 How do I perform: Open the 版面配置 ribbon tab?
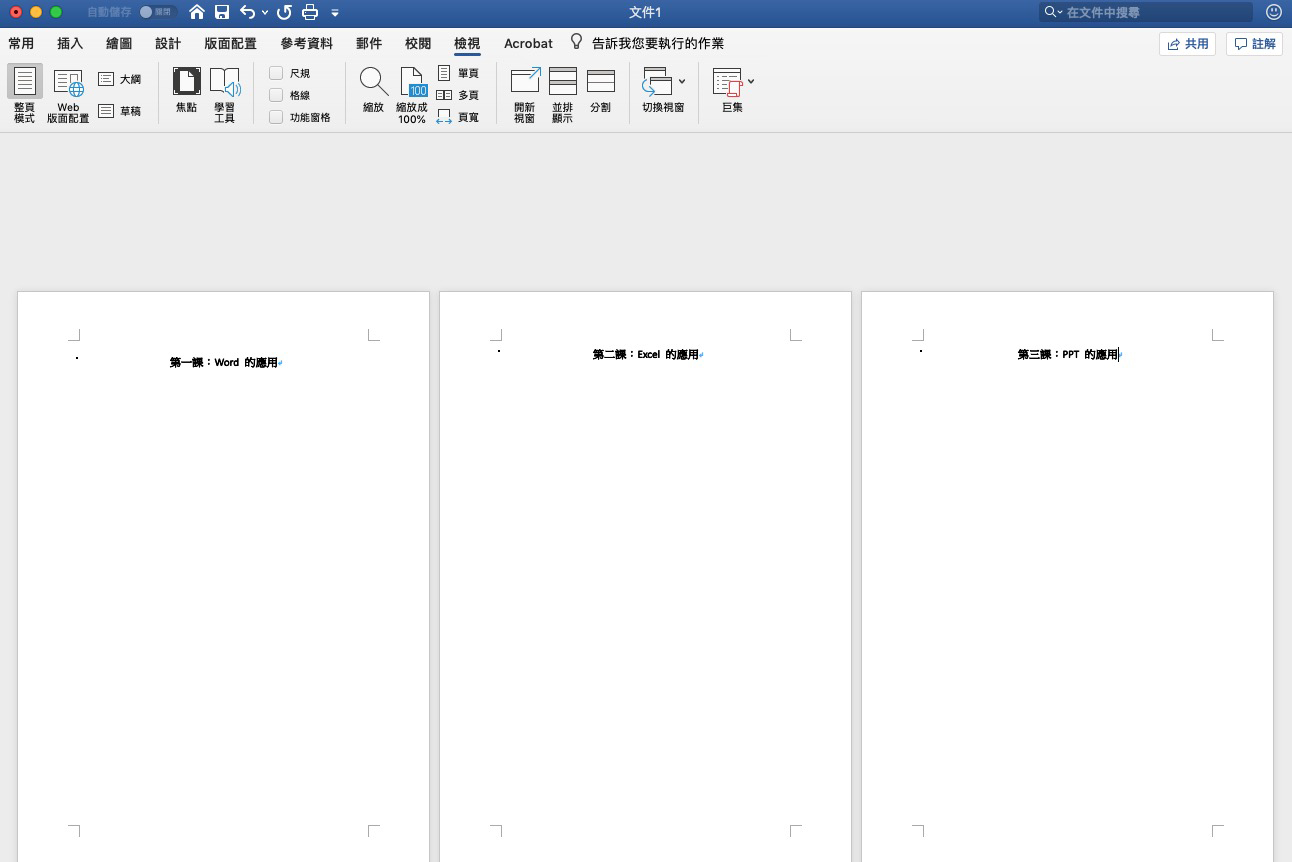[230, 43]
